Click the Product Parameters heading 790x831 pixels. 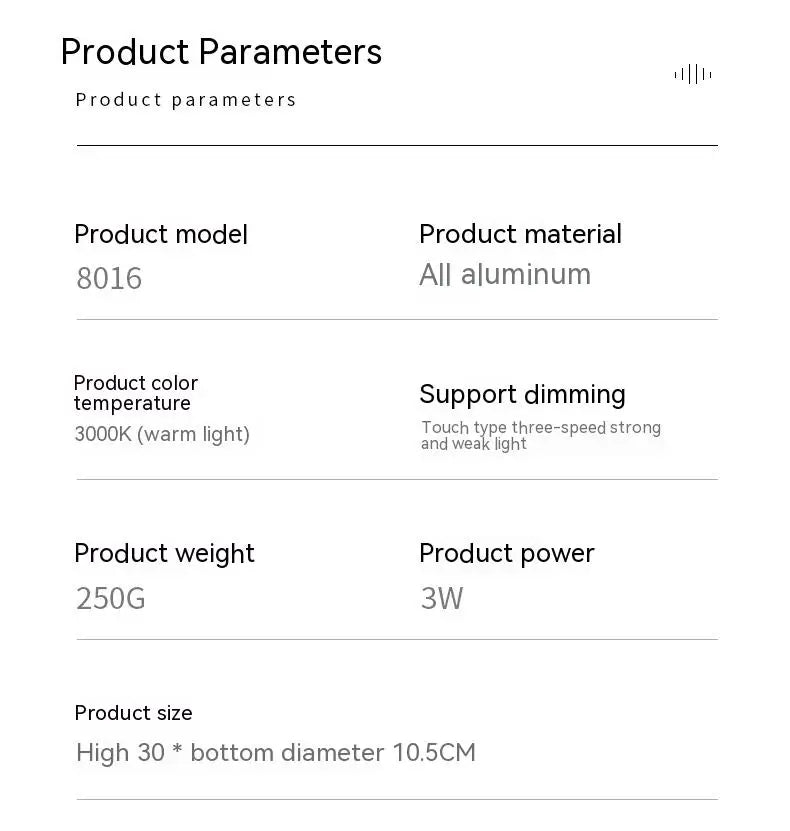tap(221, 52)
